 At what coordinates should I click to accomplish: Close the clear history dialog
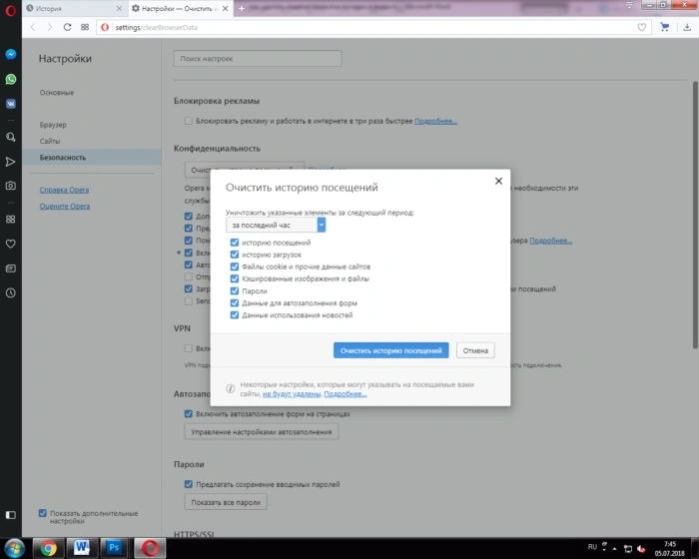(498, 181)
